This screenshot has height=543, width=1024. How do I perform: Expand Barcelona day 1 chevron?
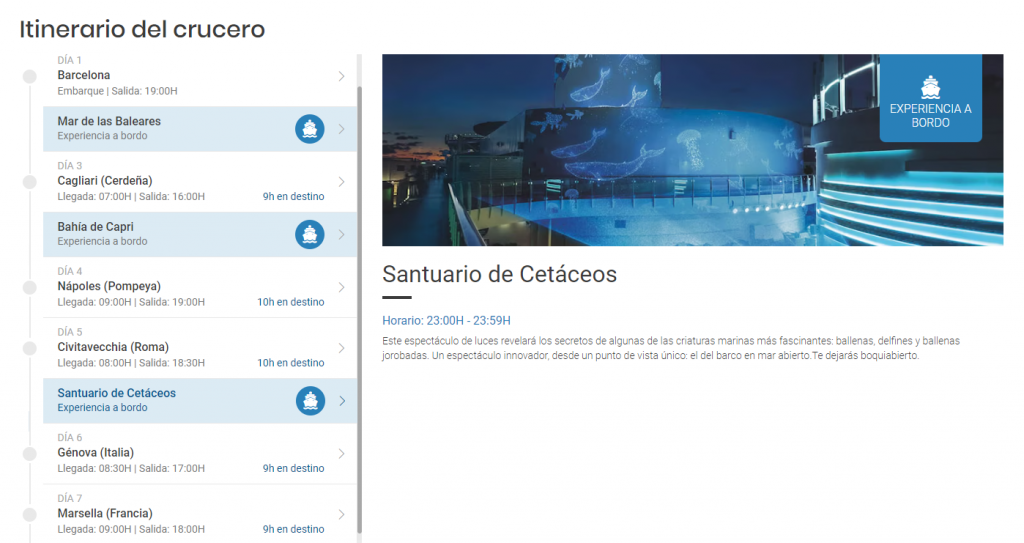(341, 76)
